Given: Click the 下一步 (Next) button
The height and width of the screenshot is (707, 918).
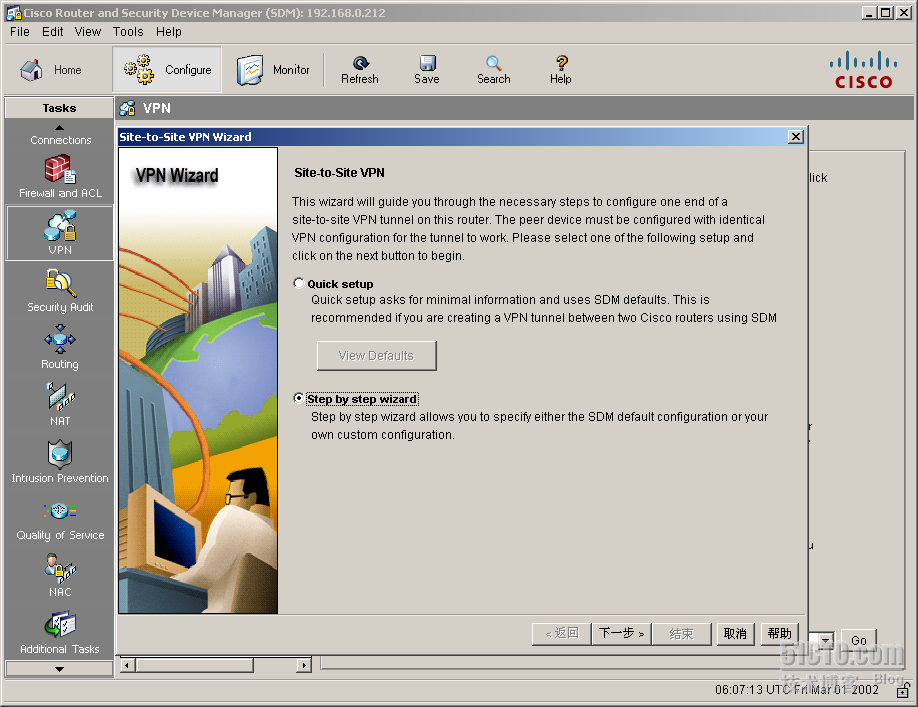Looking at the screenshot, I should coord(621,634).
